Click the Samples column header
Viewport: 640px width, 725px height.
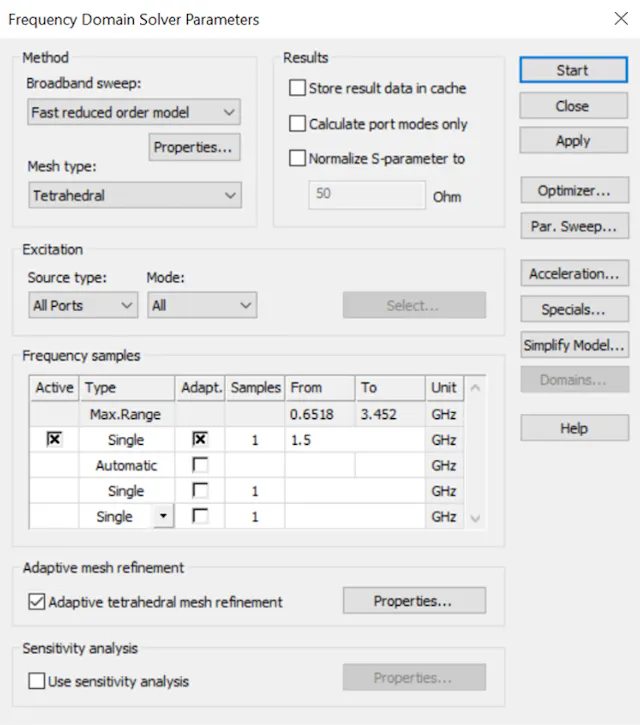(x=255, y=387)
